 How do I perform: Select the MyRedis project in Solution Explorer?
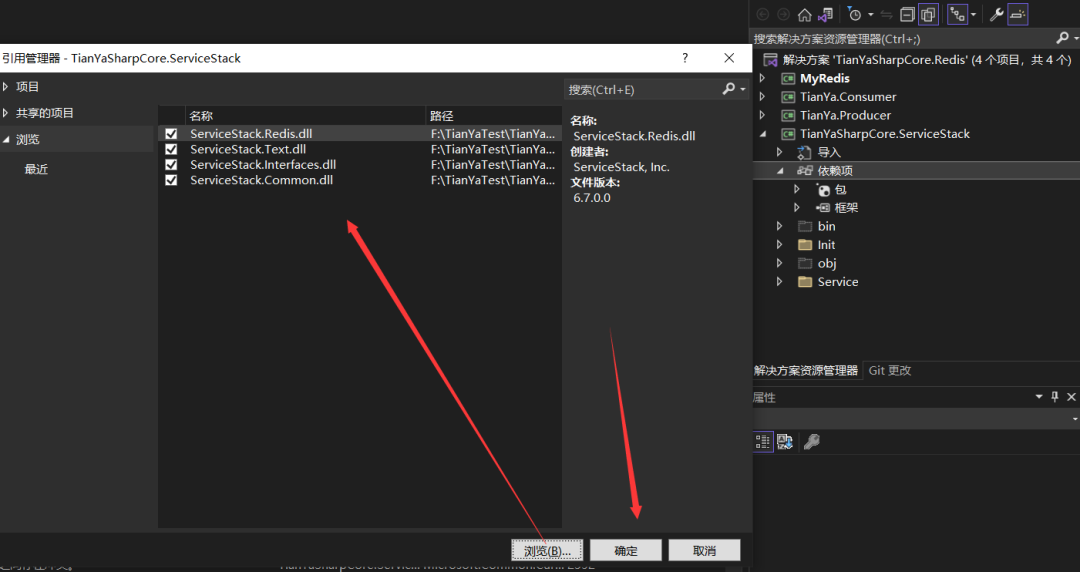coord(824,79)
